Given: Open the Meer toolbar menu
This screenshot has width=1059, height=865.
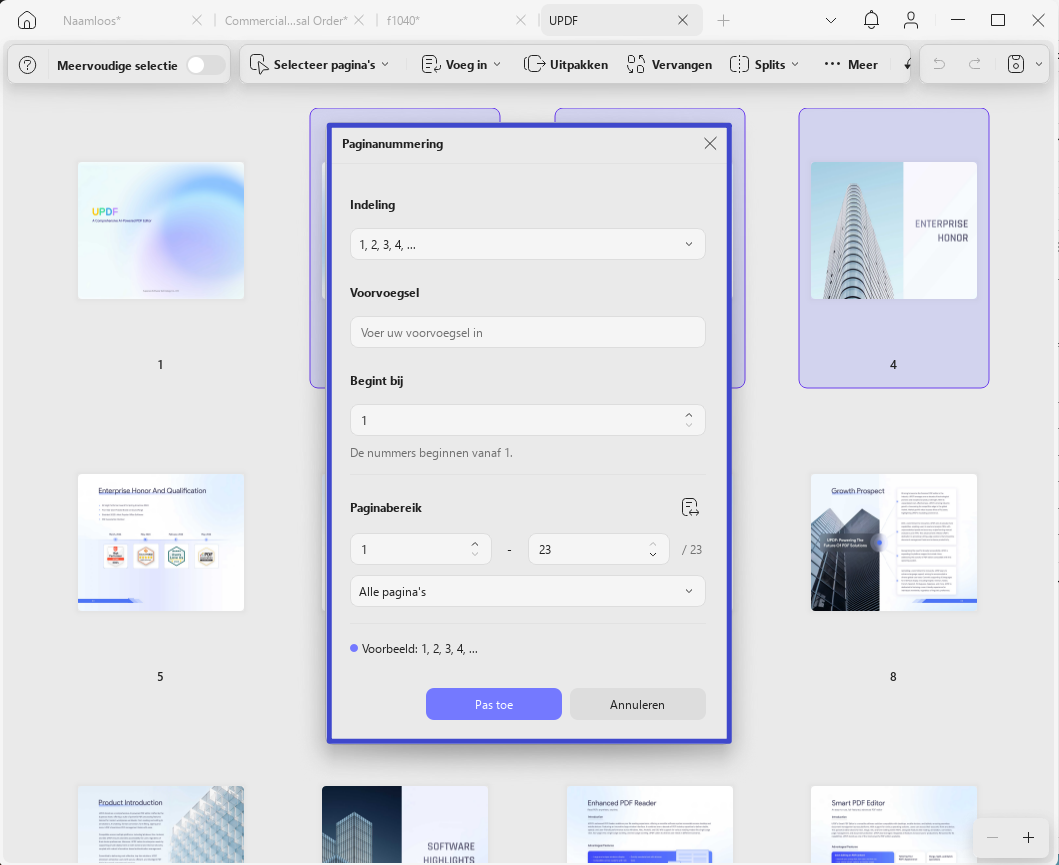Looking at the screenshot, I should [851, 64].
